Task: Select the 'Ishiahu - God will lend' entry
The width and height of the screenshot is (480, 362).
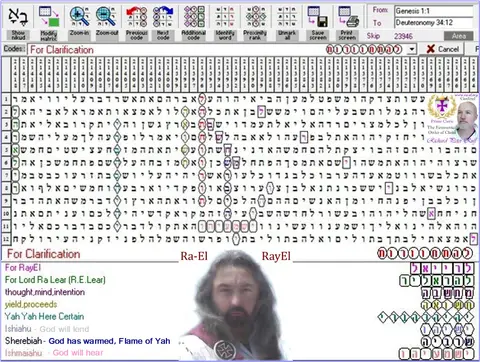Action: point(47,329)
